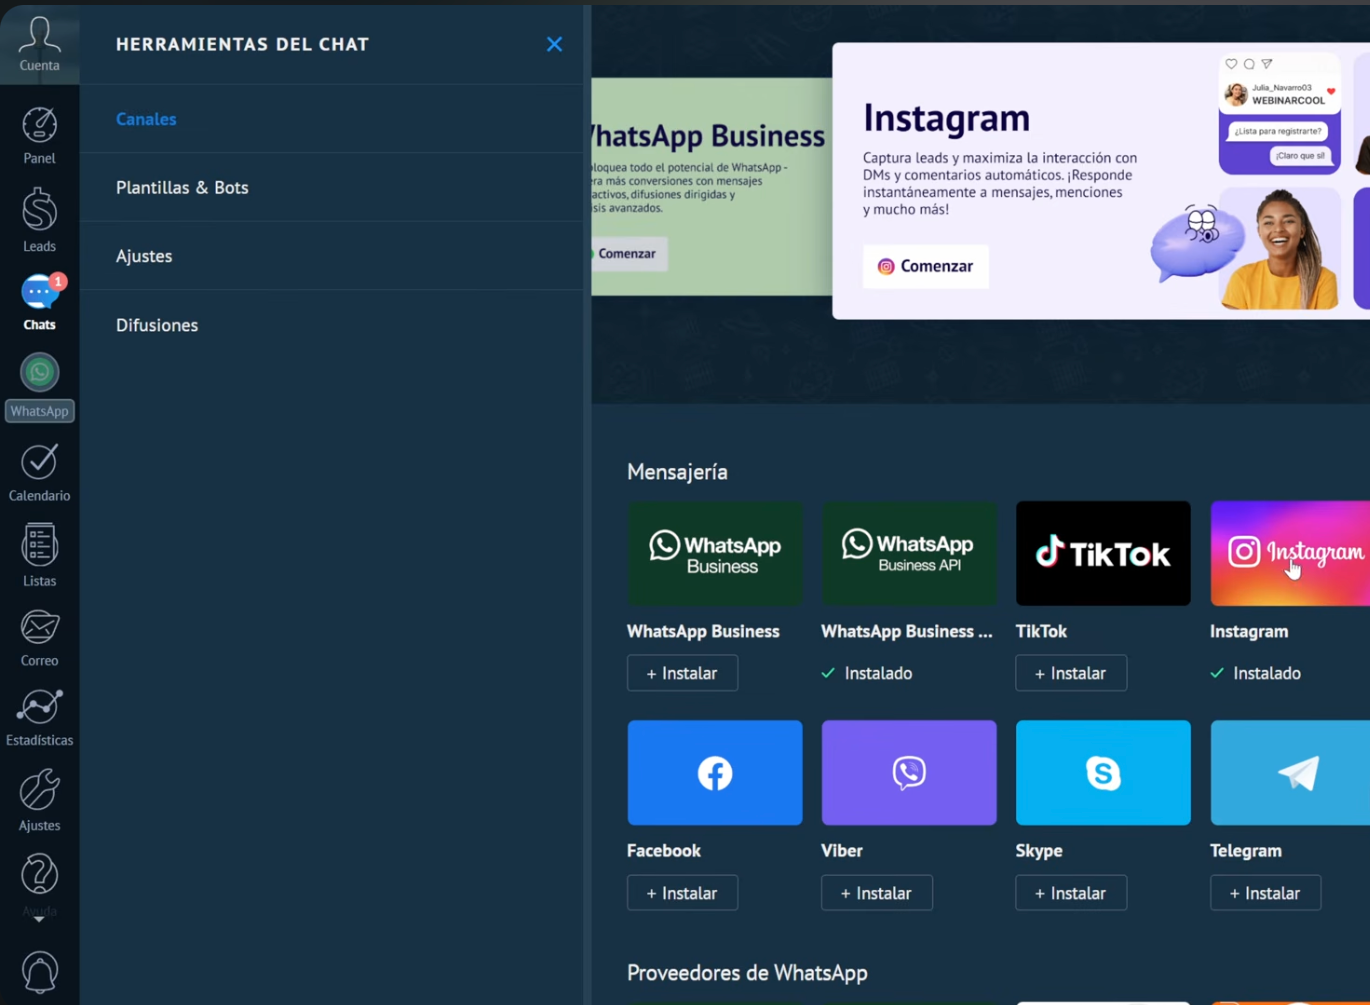The height and width of the screenshot is (1005, 1370).
Task: Open the Viber integration tile
Action: (x=909, y=773)
